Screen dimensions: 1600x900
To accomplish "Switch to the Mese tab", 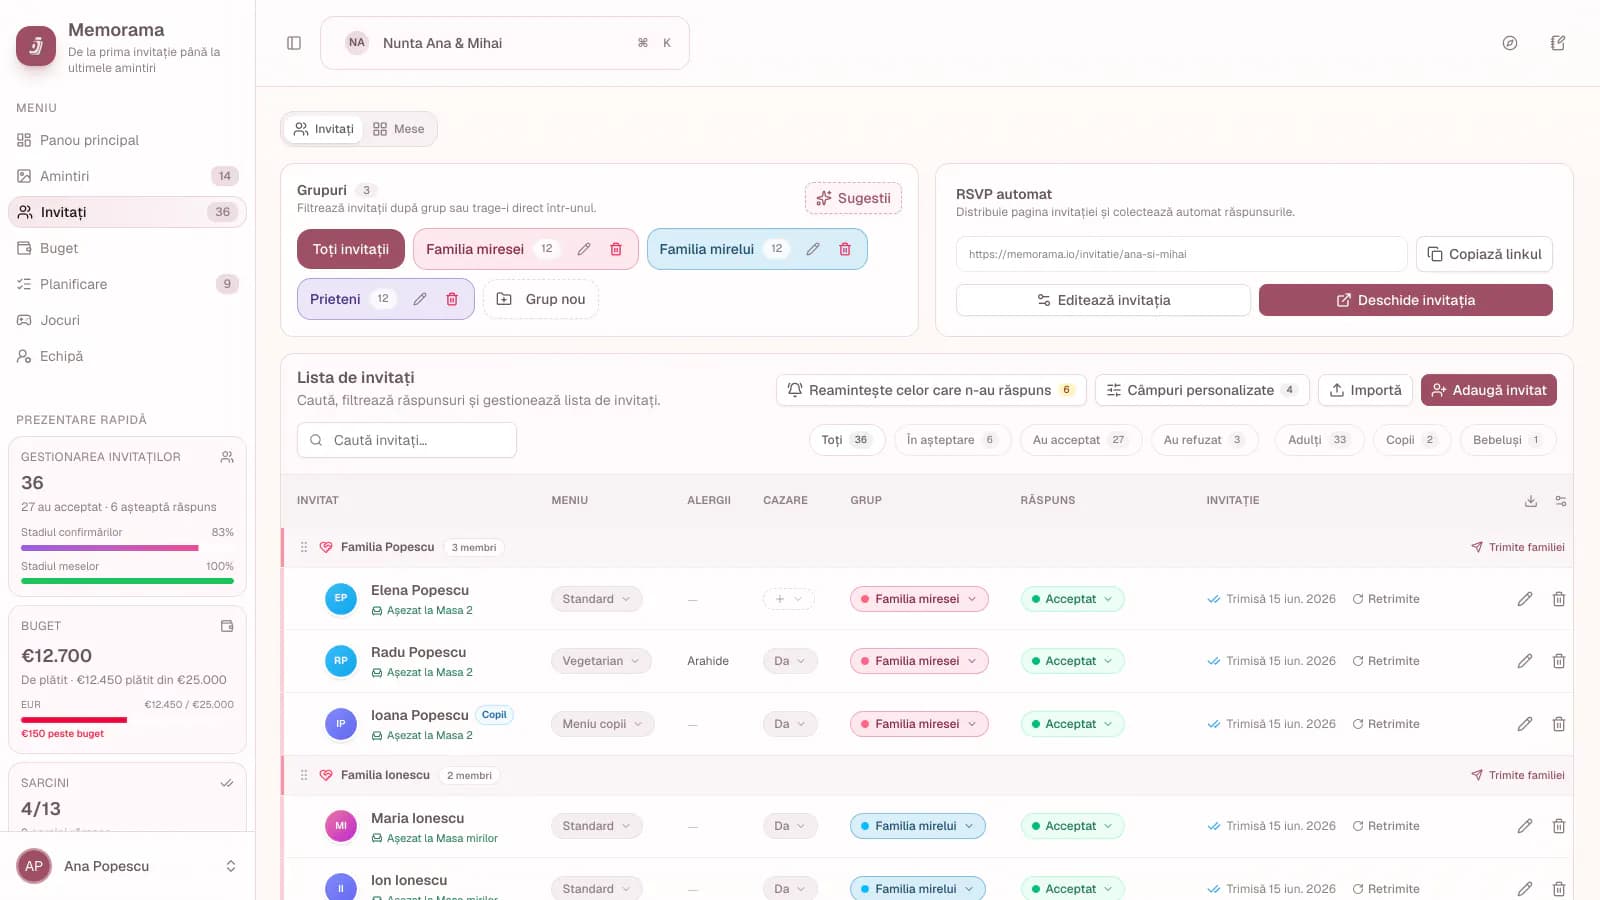I will click(x=399, y=129).
